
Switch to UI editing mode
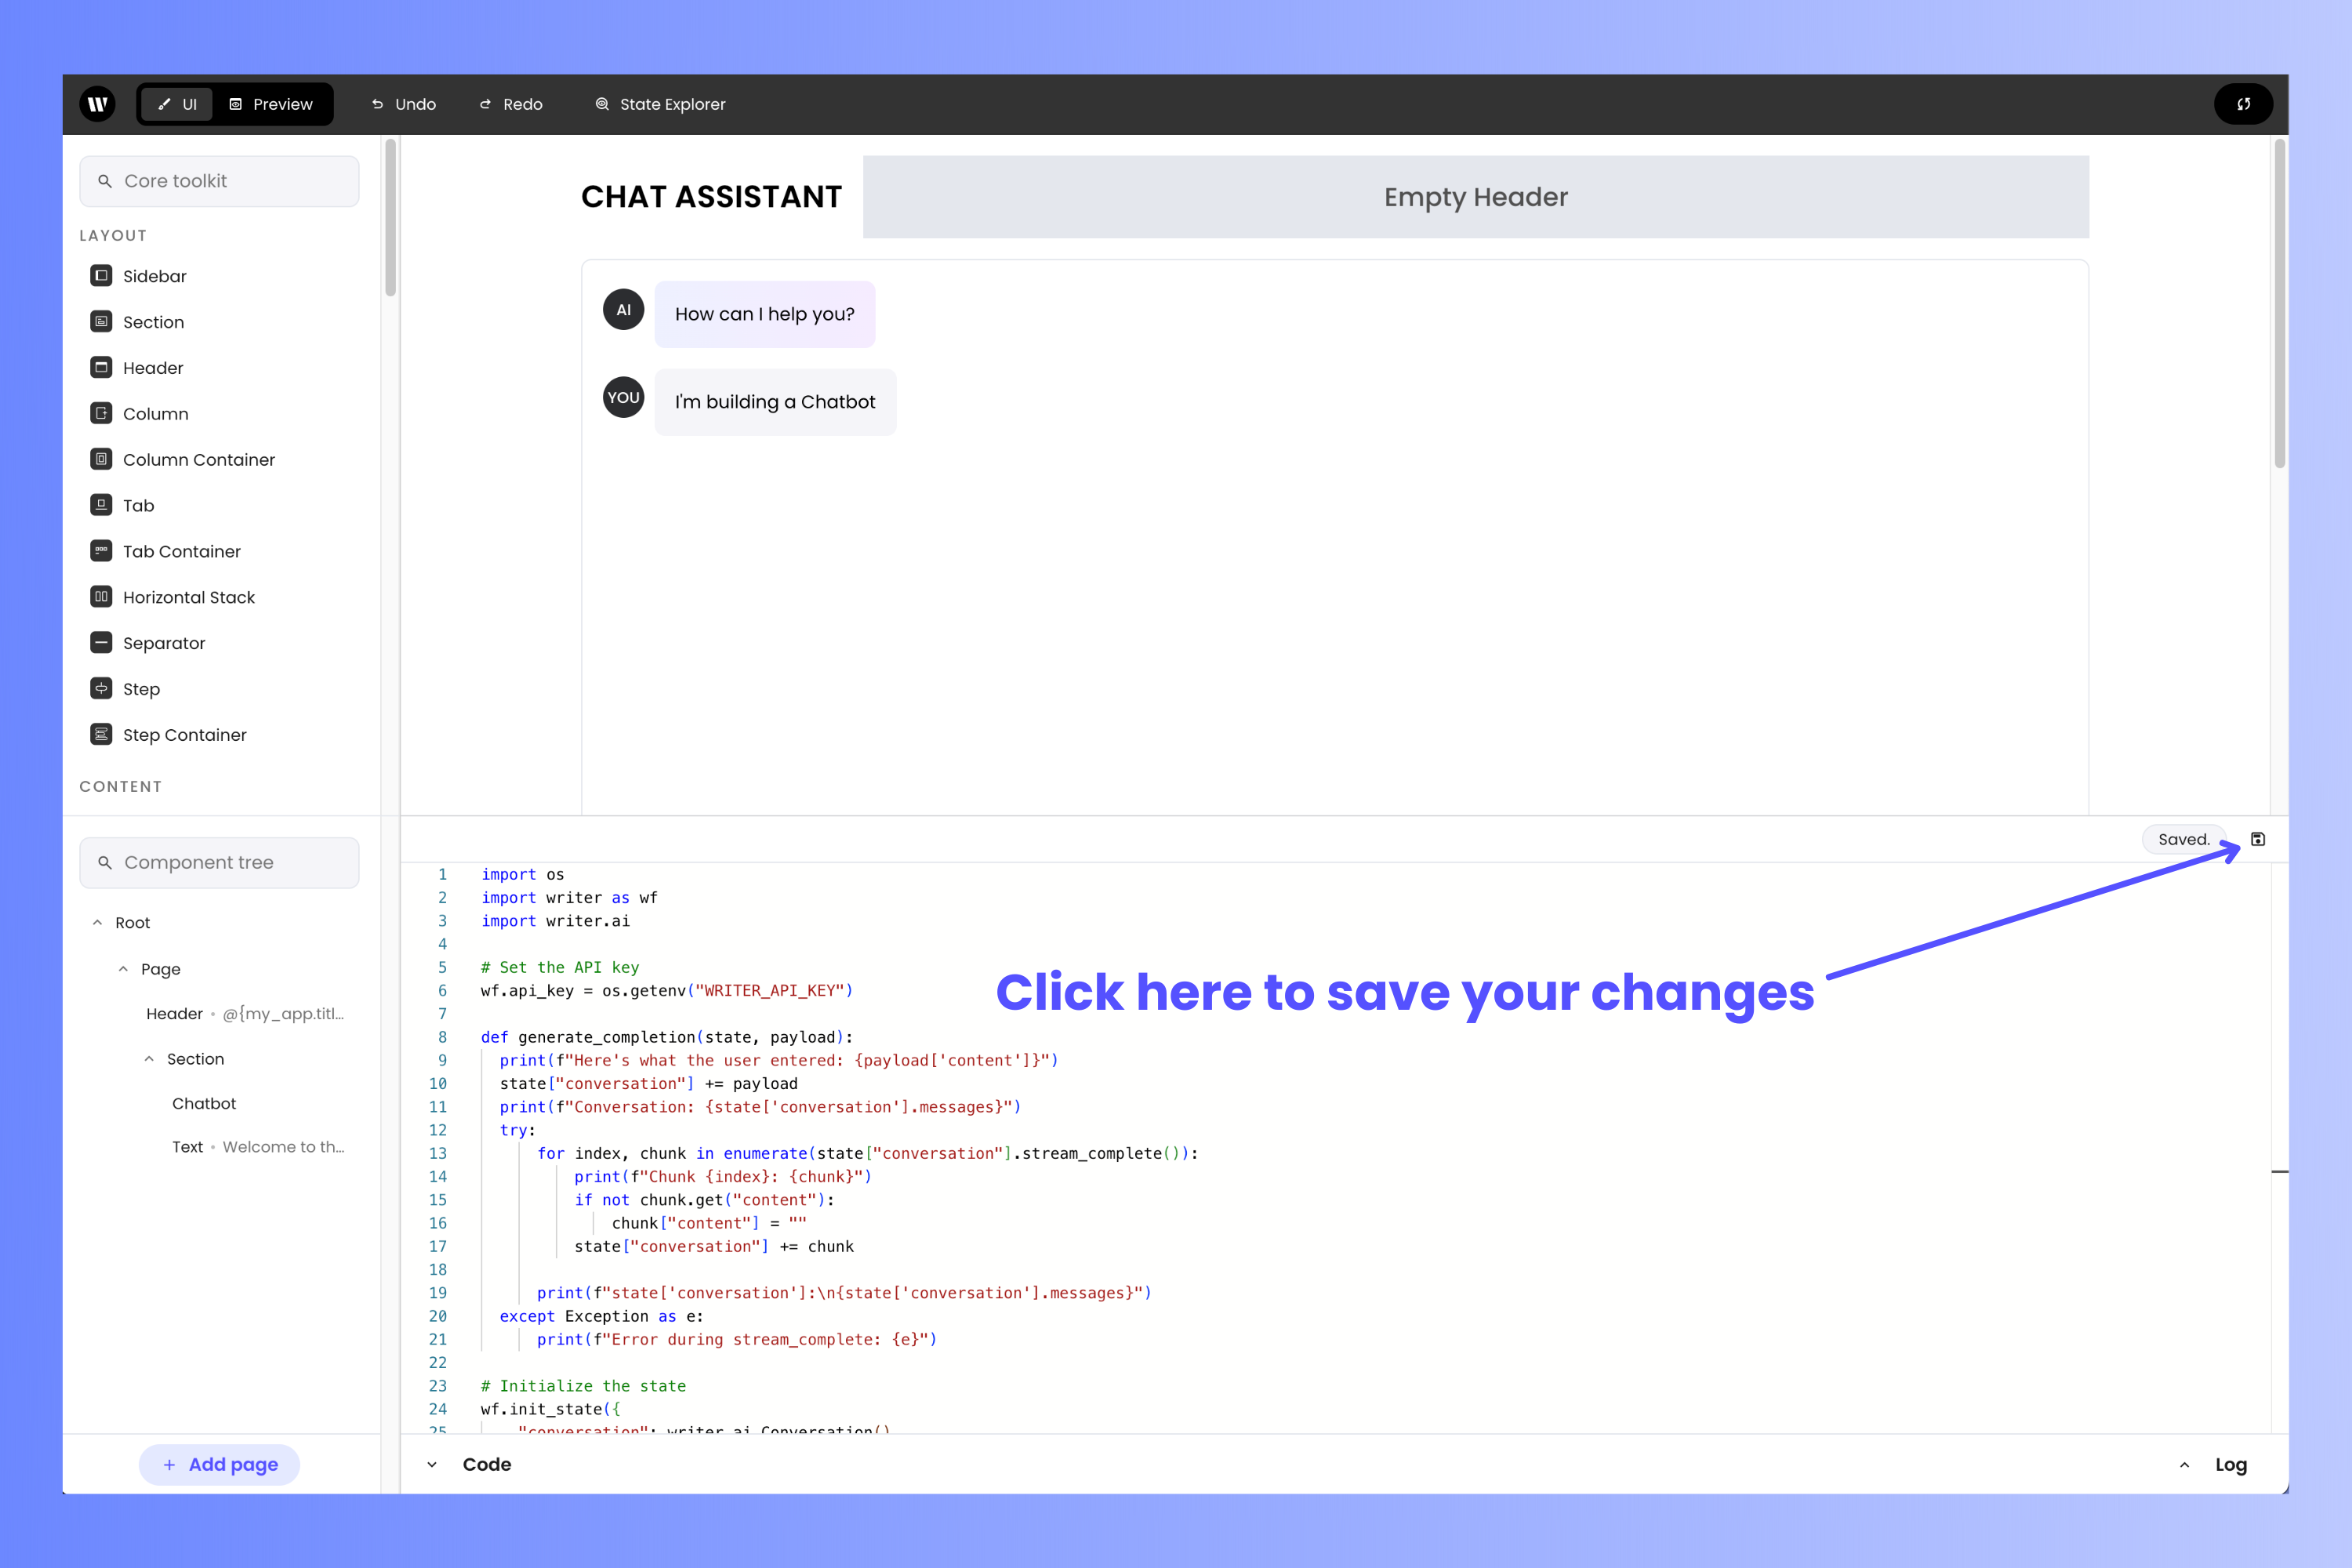177,104
